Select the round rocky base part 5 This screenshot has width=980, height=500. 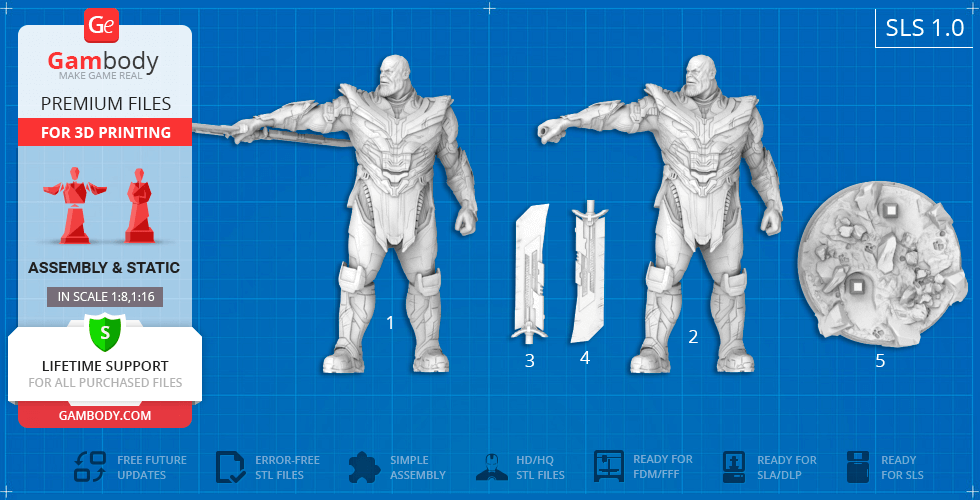(882, 265)
